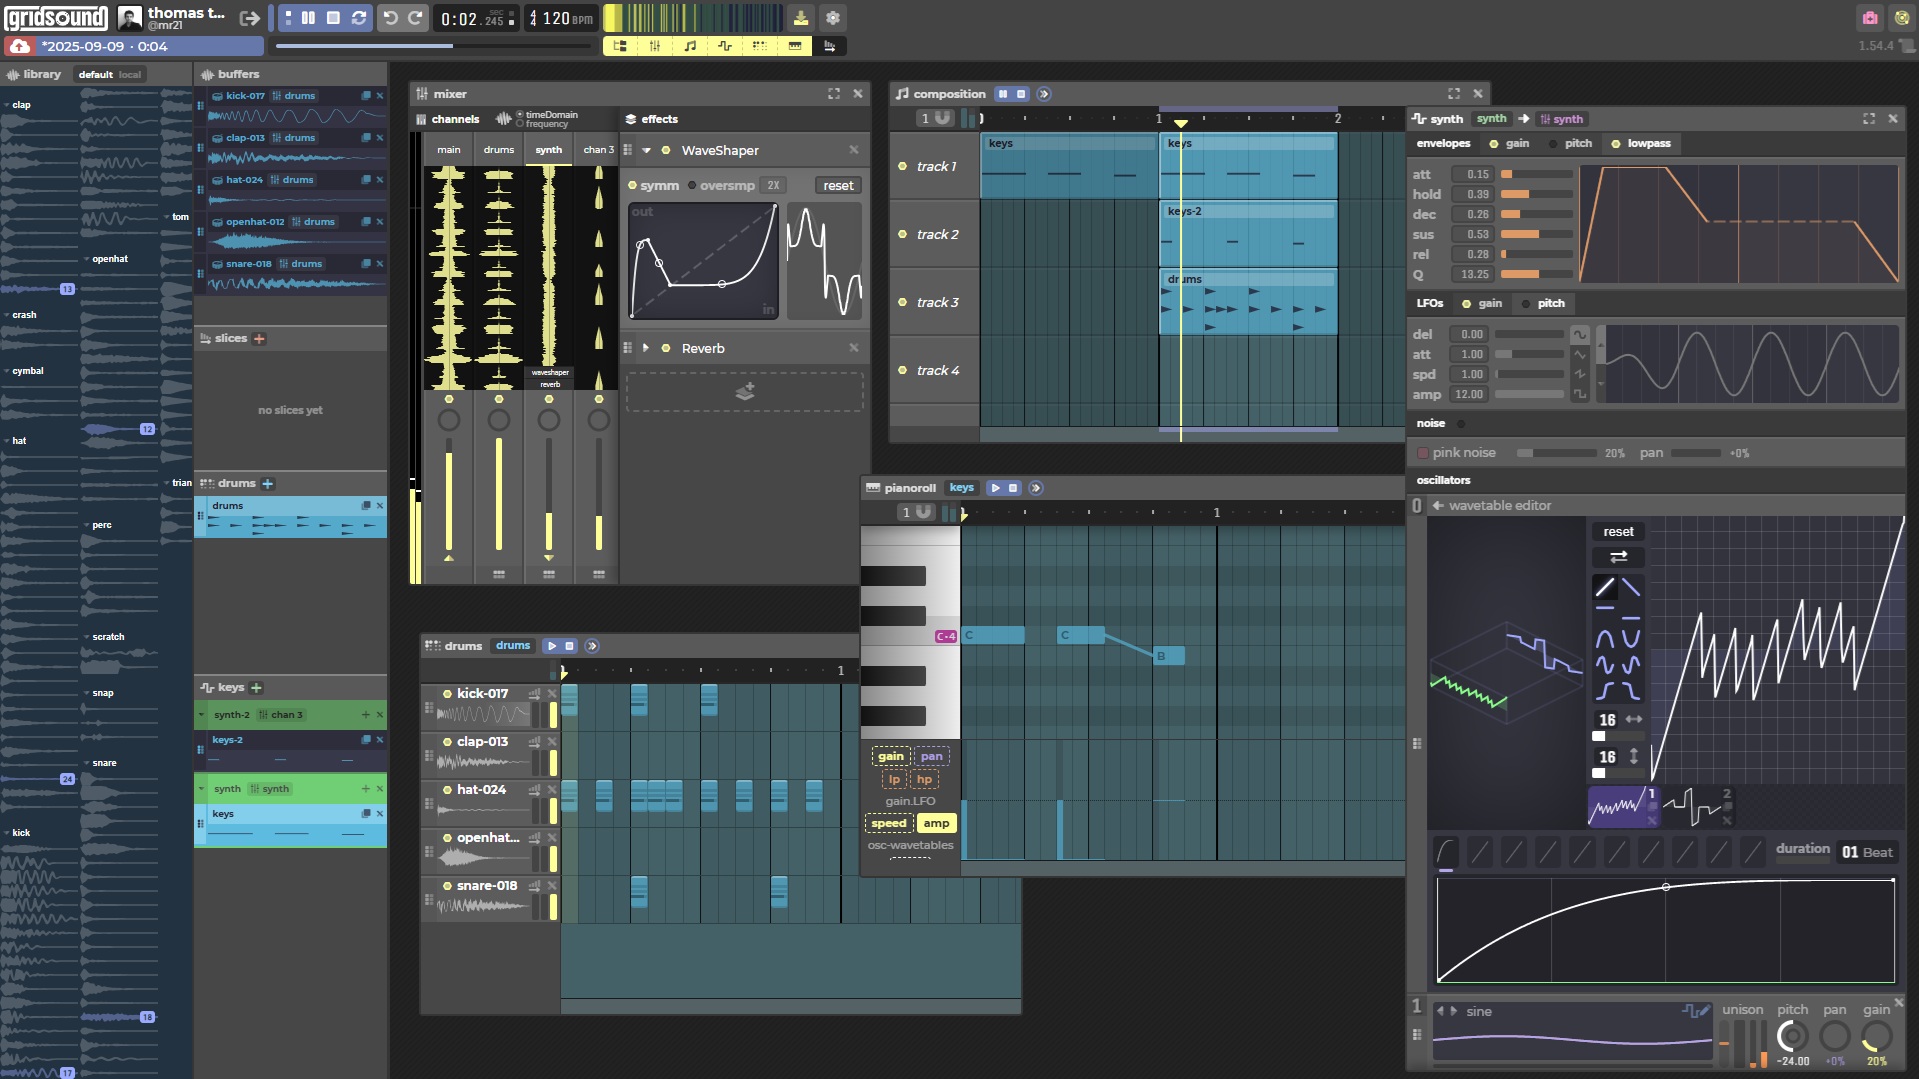The width and height of the screenshot is (1919, 1079).
Task: Click the wavetable swap arrows button
Action: (x=1618, y=557)
